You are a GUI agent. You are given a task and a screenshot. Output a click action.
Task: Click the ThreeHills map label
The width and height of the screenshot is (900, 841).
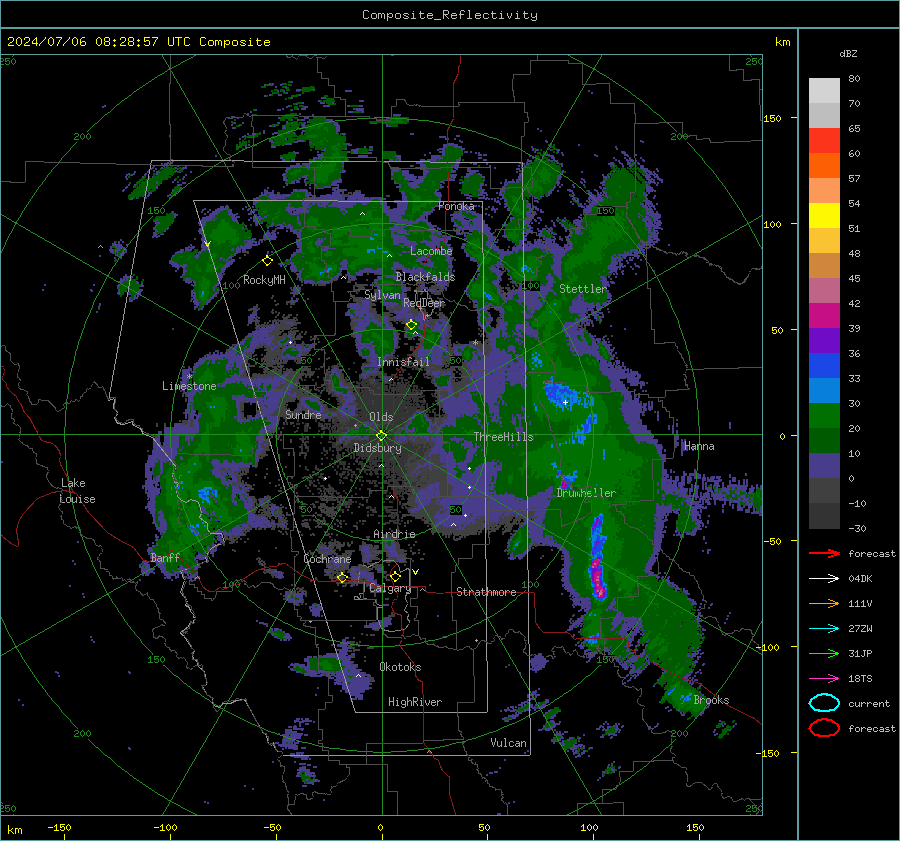503,437
